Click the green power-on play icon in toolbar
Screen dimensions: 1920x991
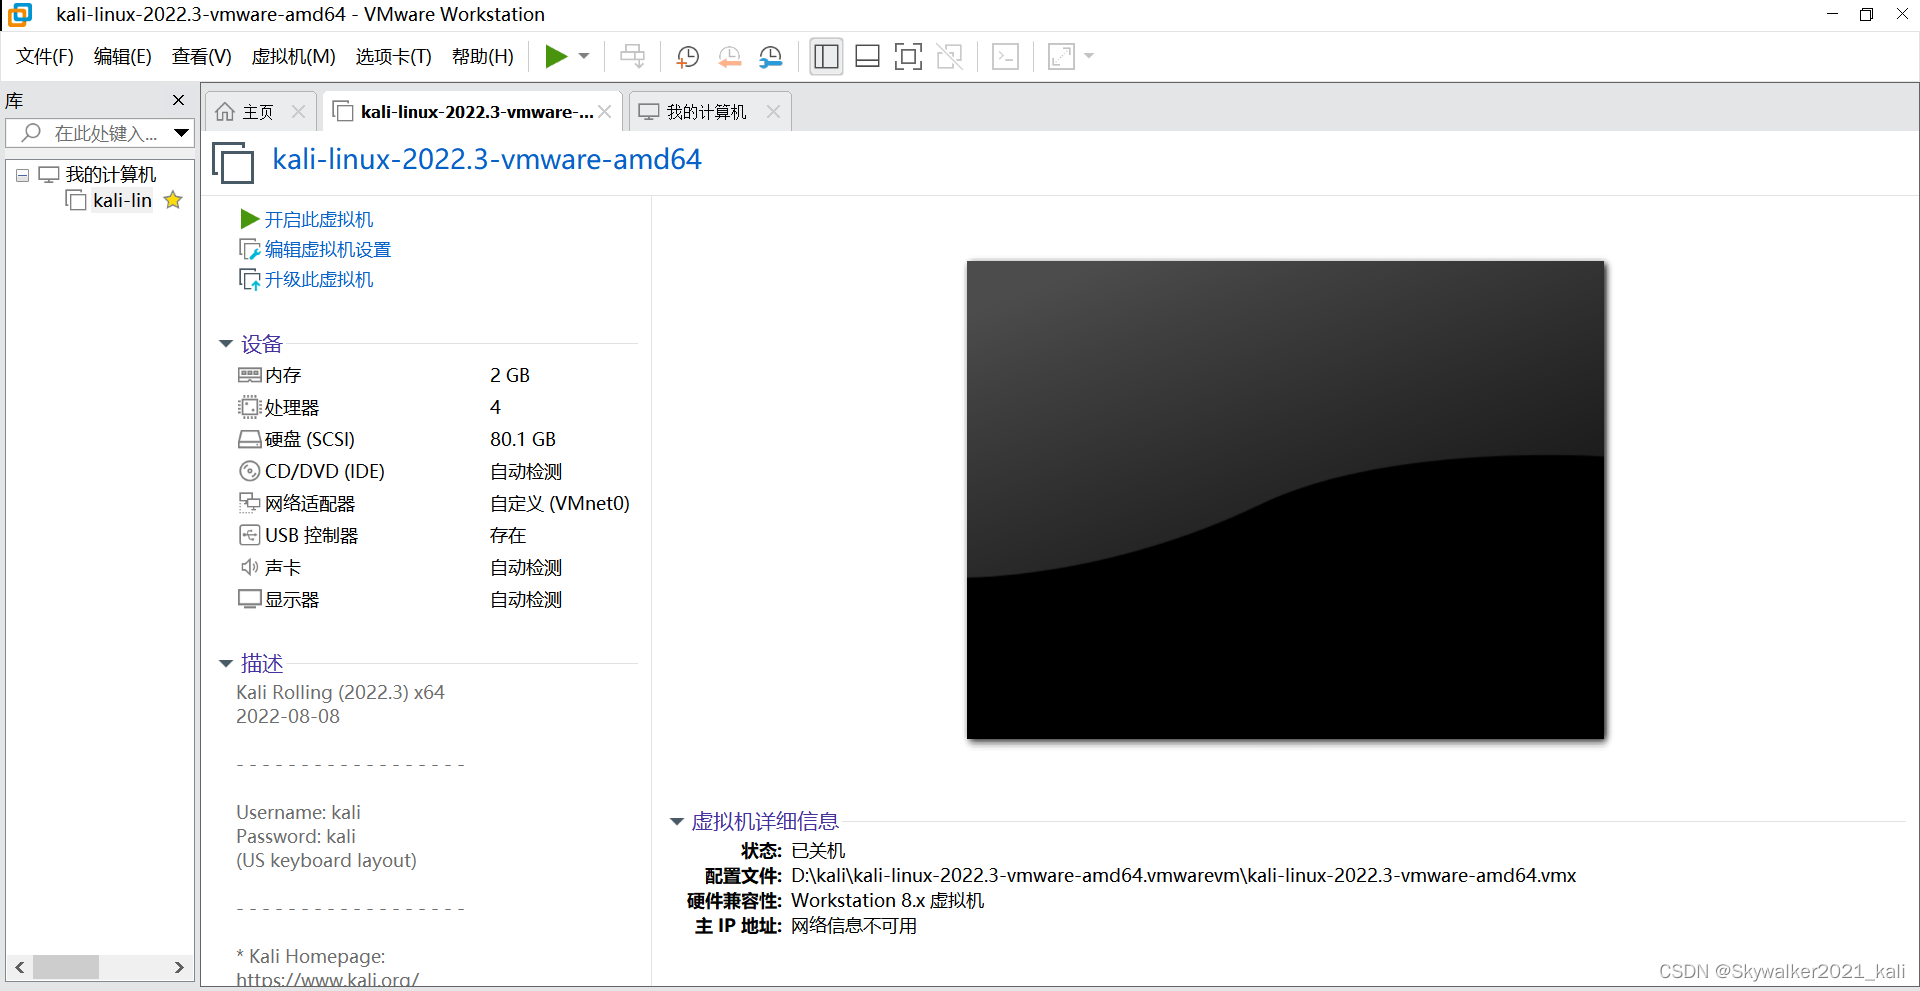556,57
